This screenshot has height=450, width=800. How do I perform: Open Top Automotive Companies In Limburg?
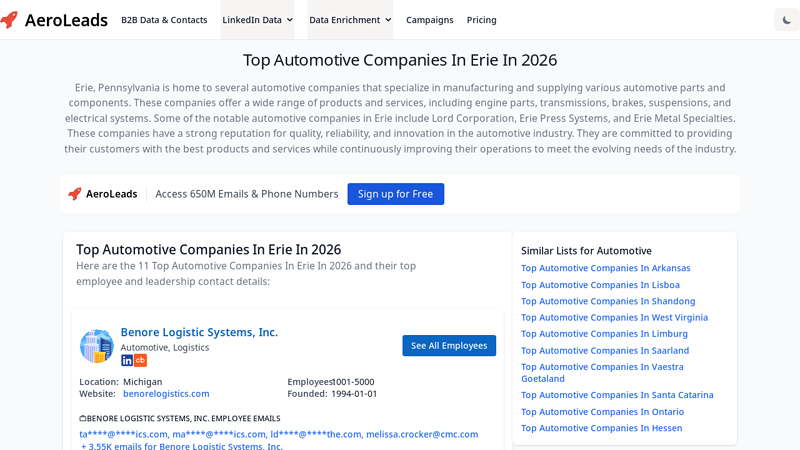pos(604,334)
